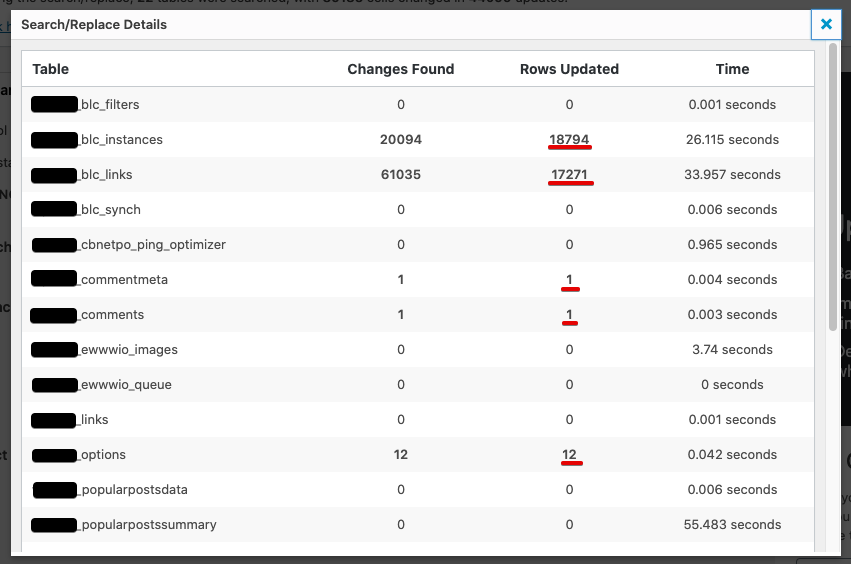
Task: Click rows updated link for commentmeta table
Action: tap(569, 280)
